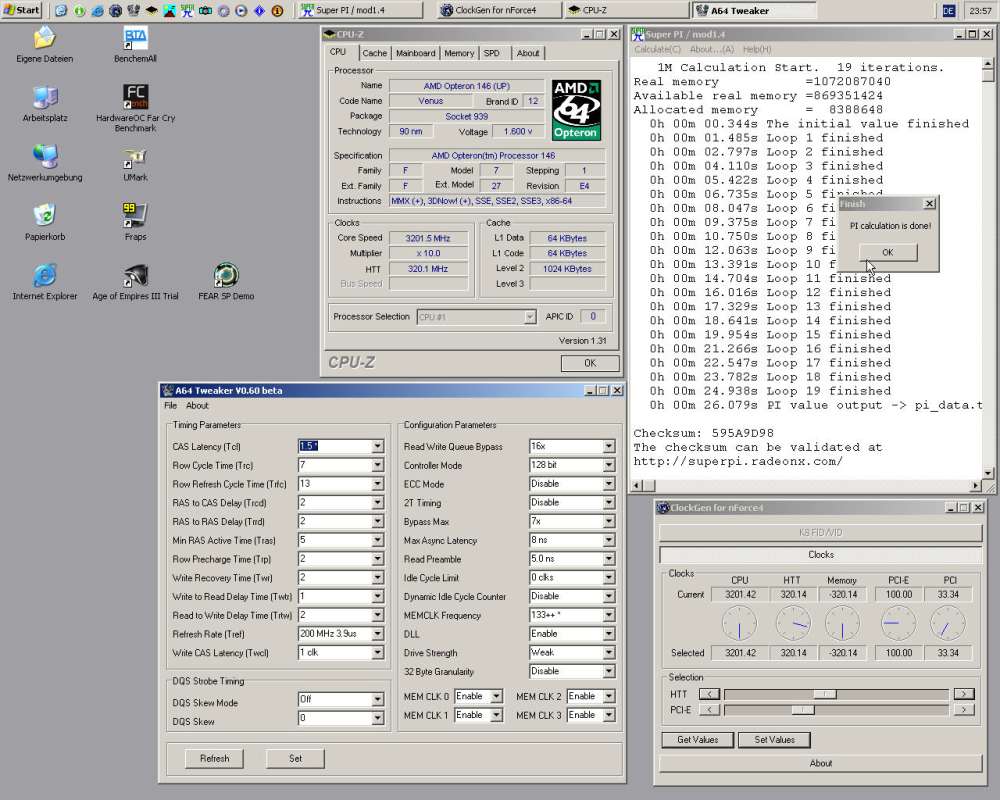Click the PCI-E slider thumb in ClockGen
The width and height of the screenshot is (1000, 800).
[802, 709]
